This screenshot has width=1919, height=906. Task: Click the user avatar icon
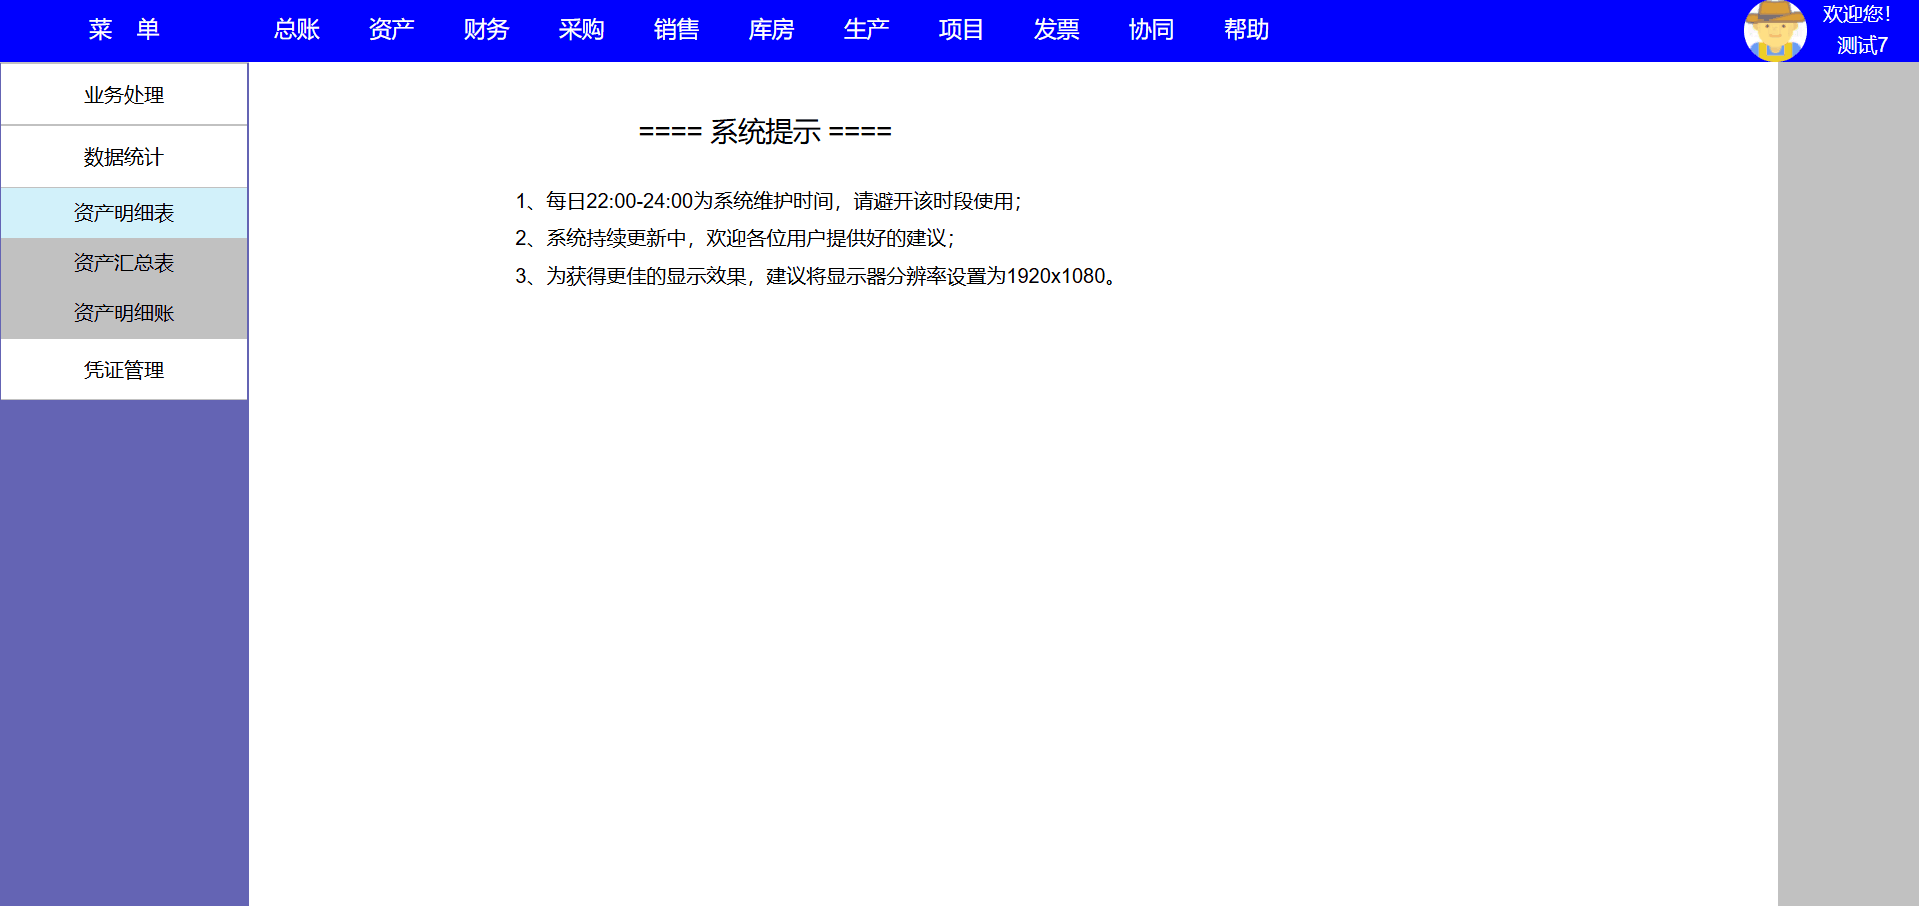pos(1775,31)
